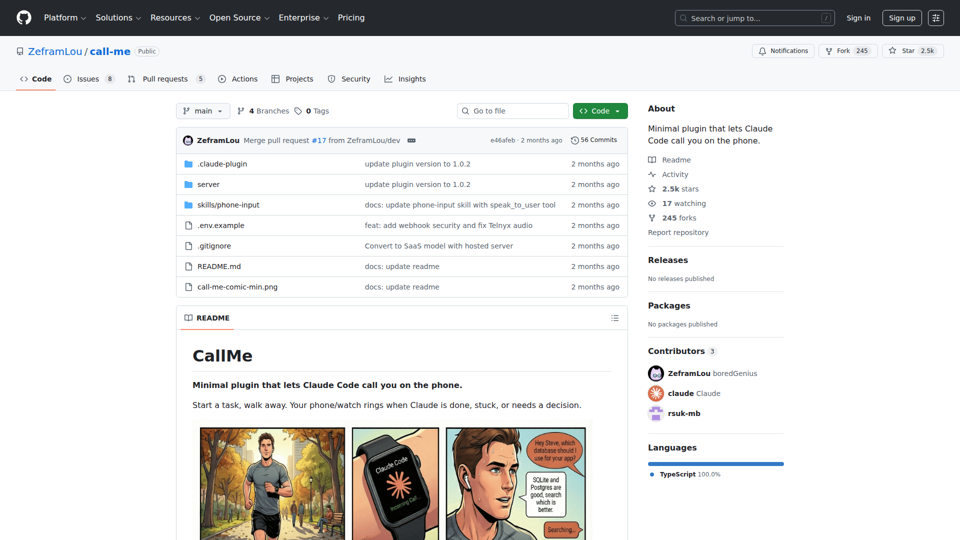Open the Readme link in About
Image resolution: width=960 pixels, height=540 pixels.
point(669,160)
